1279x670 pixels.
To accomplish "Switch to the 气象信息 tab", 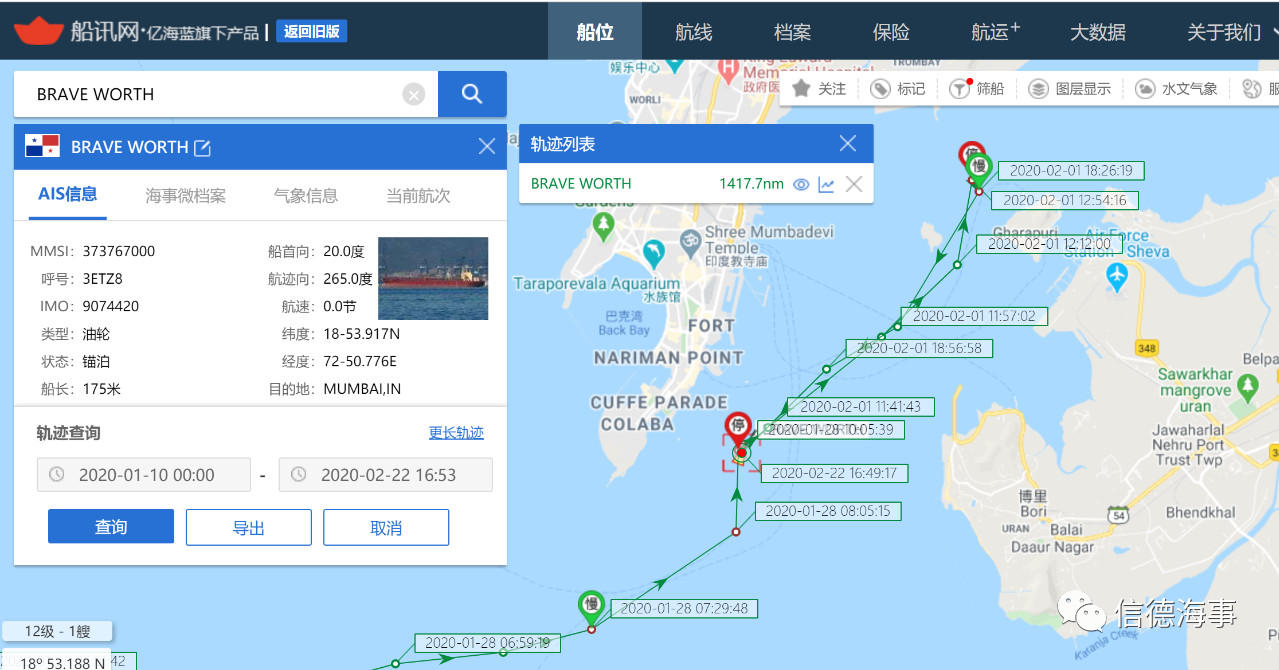I will tap(306, 196).
